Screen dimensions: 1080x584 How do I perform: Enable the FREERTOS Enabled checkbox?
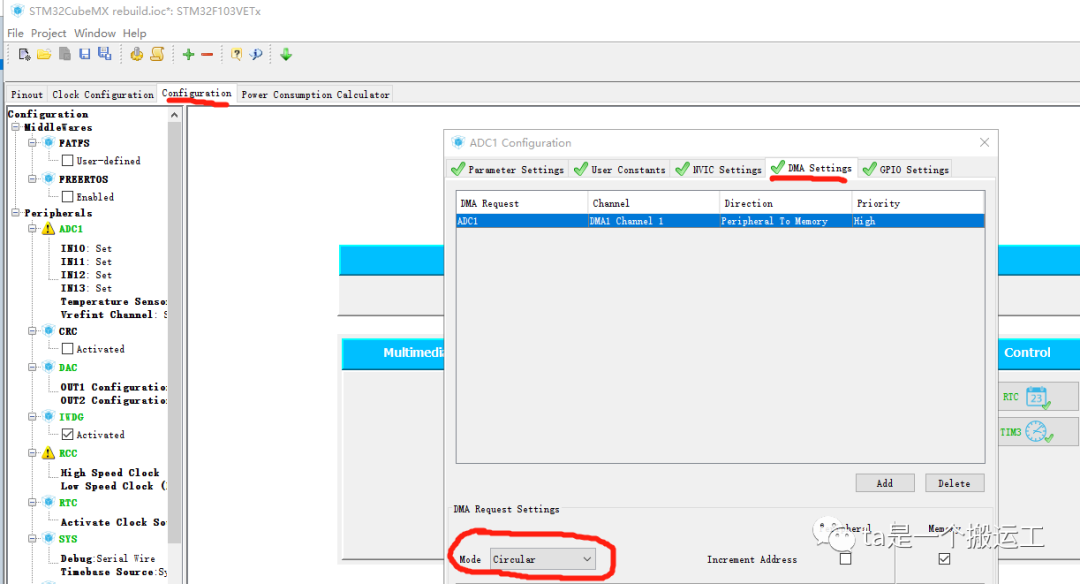click(68, 197)
